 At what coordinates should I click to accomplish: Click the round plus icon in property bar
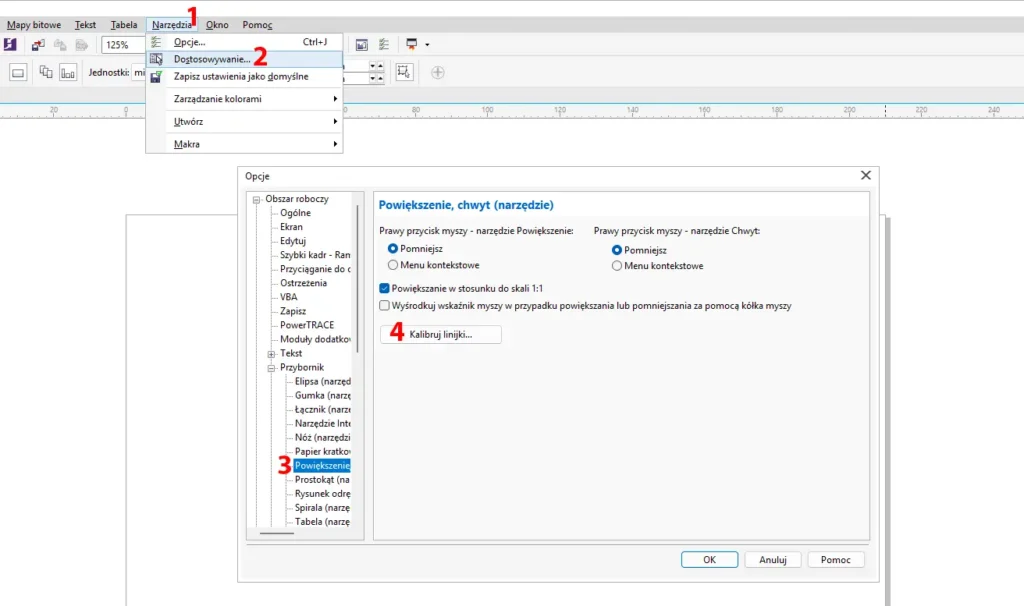tap(437, 72)
